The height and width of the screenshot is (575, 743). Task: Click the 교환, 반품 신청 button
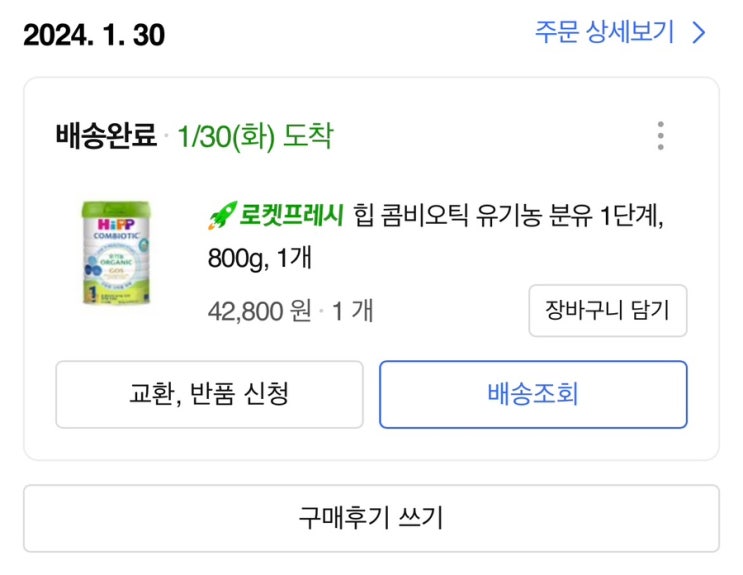pyautogui.click(x=209, y=394)
